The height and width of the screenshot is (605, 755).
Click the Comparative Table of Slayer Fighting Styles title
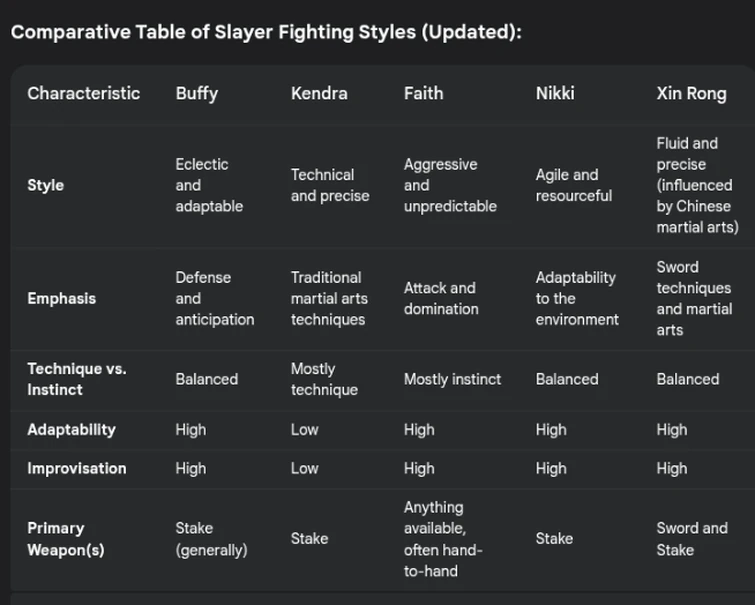[x=266, y=32]
